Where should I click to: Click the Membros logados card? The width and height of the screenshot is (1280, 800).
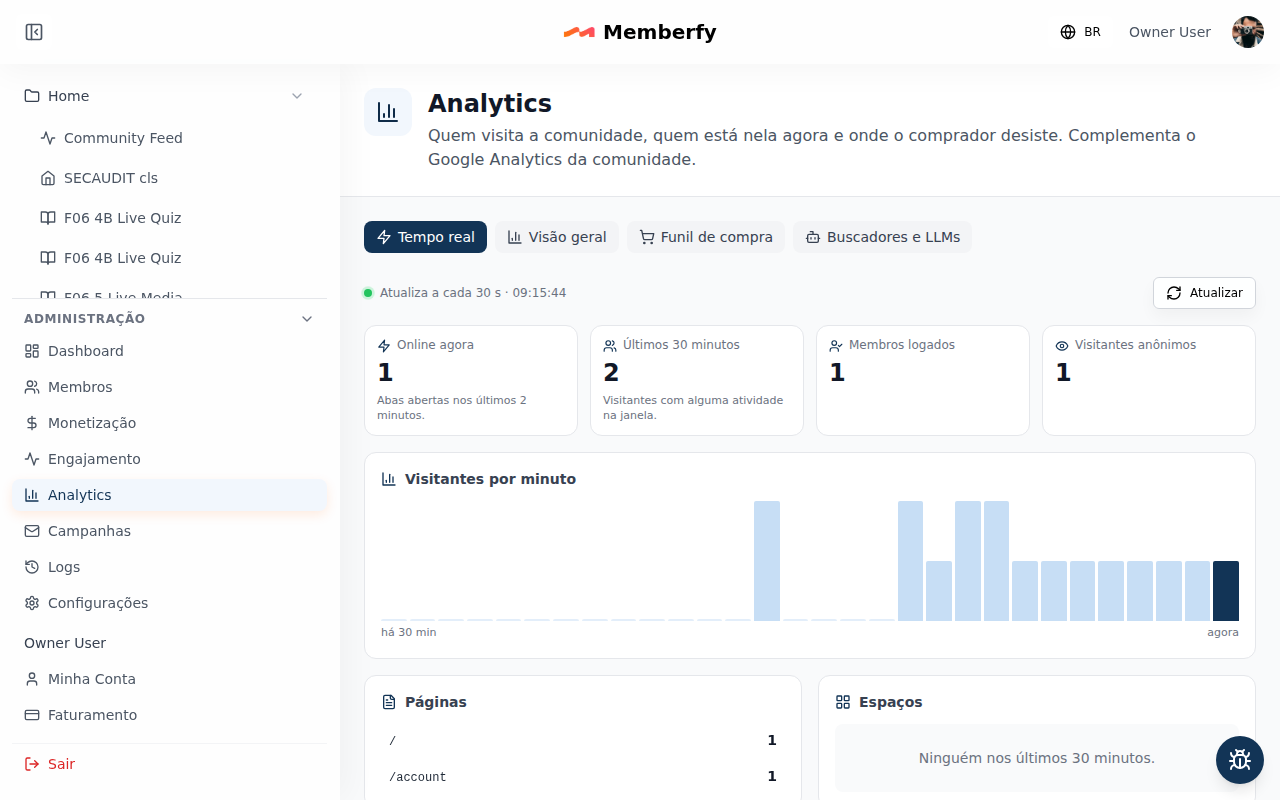(x=923, y=380)
